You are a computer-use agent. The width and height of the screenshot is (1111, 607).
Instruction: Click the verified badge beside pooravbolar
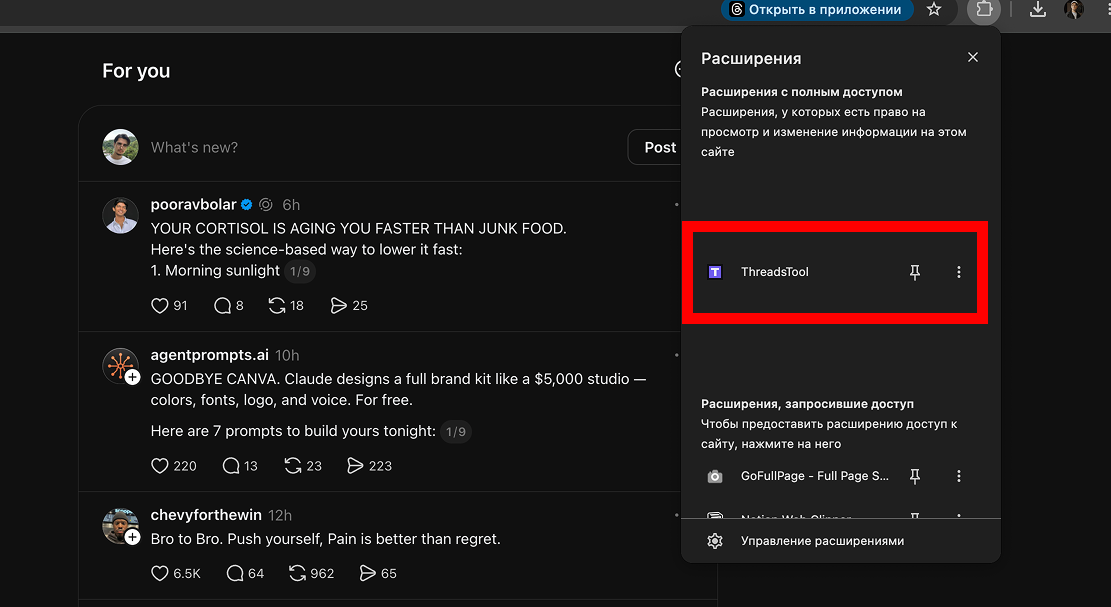[247, 205]
